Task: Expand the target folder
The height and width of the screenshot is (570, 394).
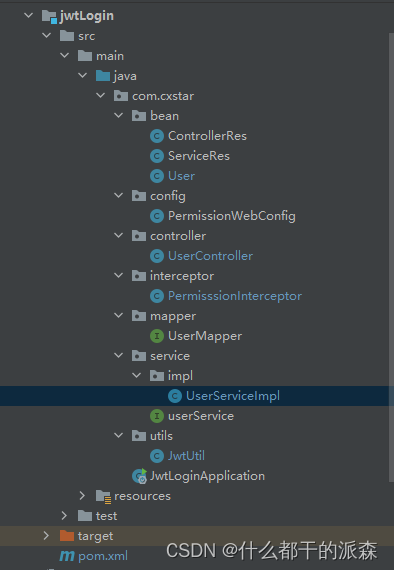Action: 46,535
